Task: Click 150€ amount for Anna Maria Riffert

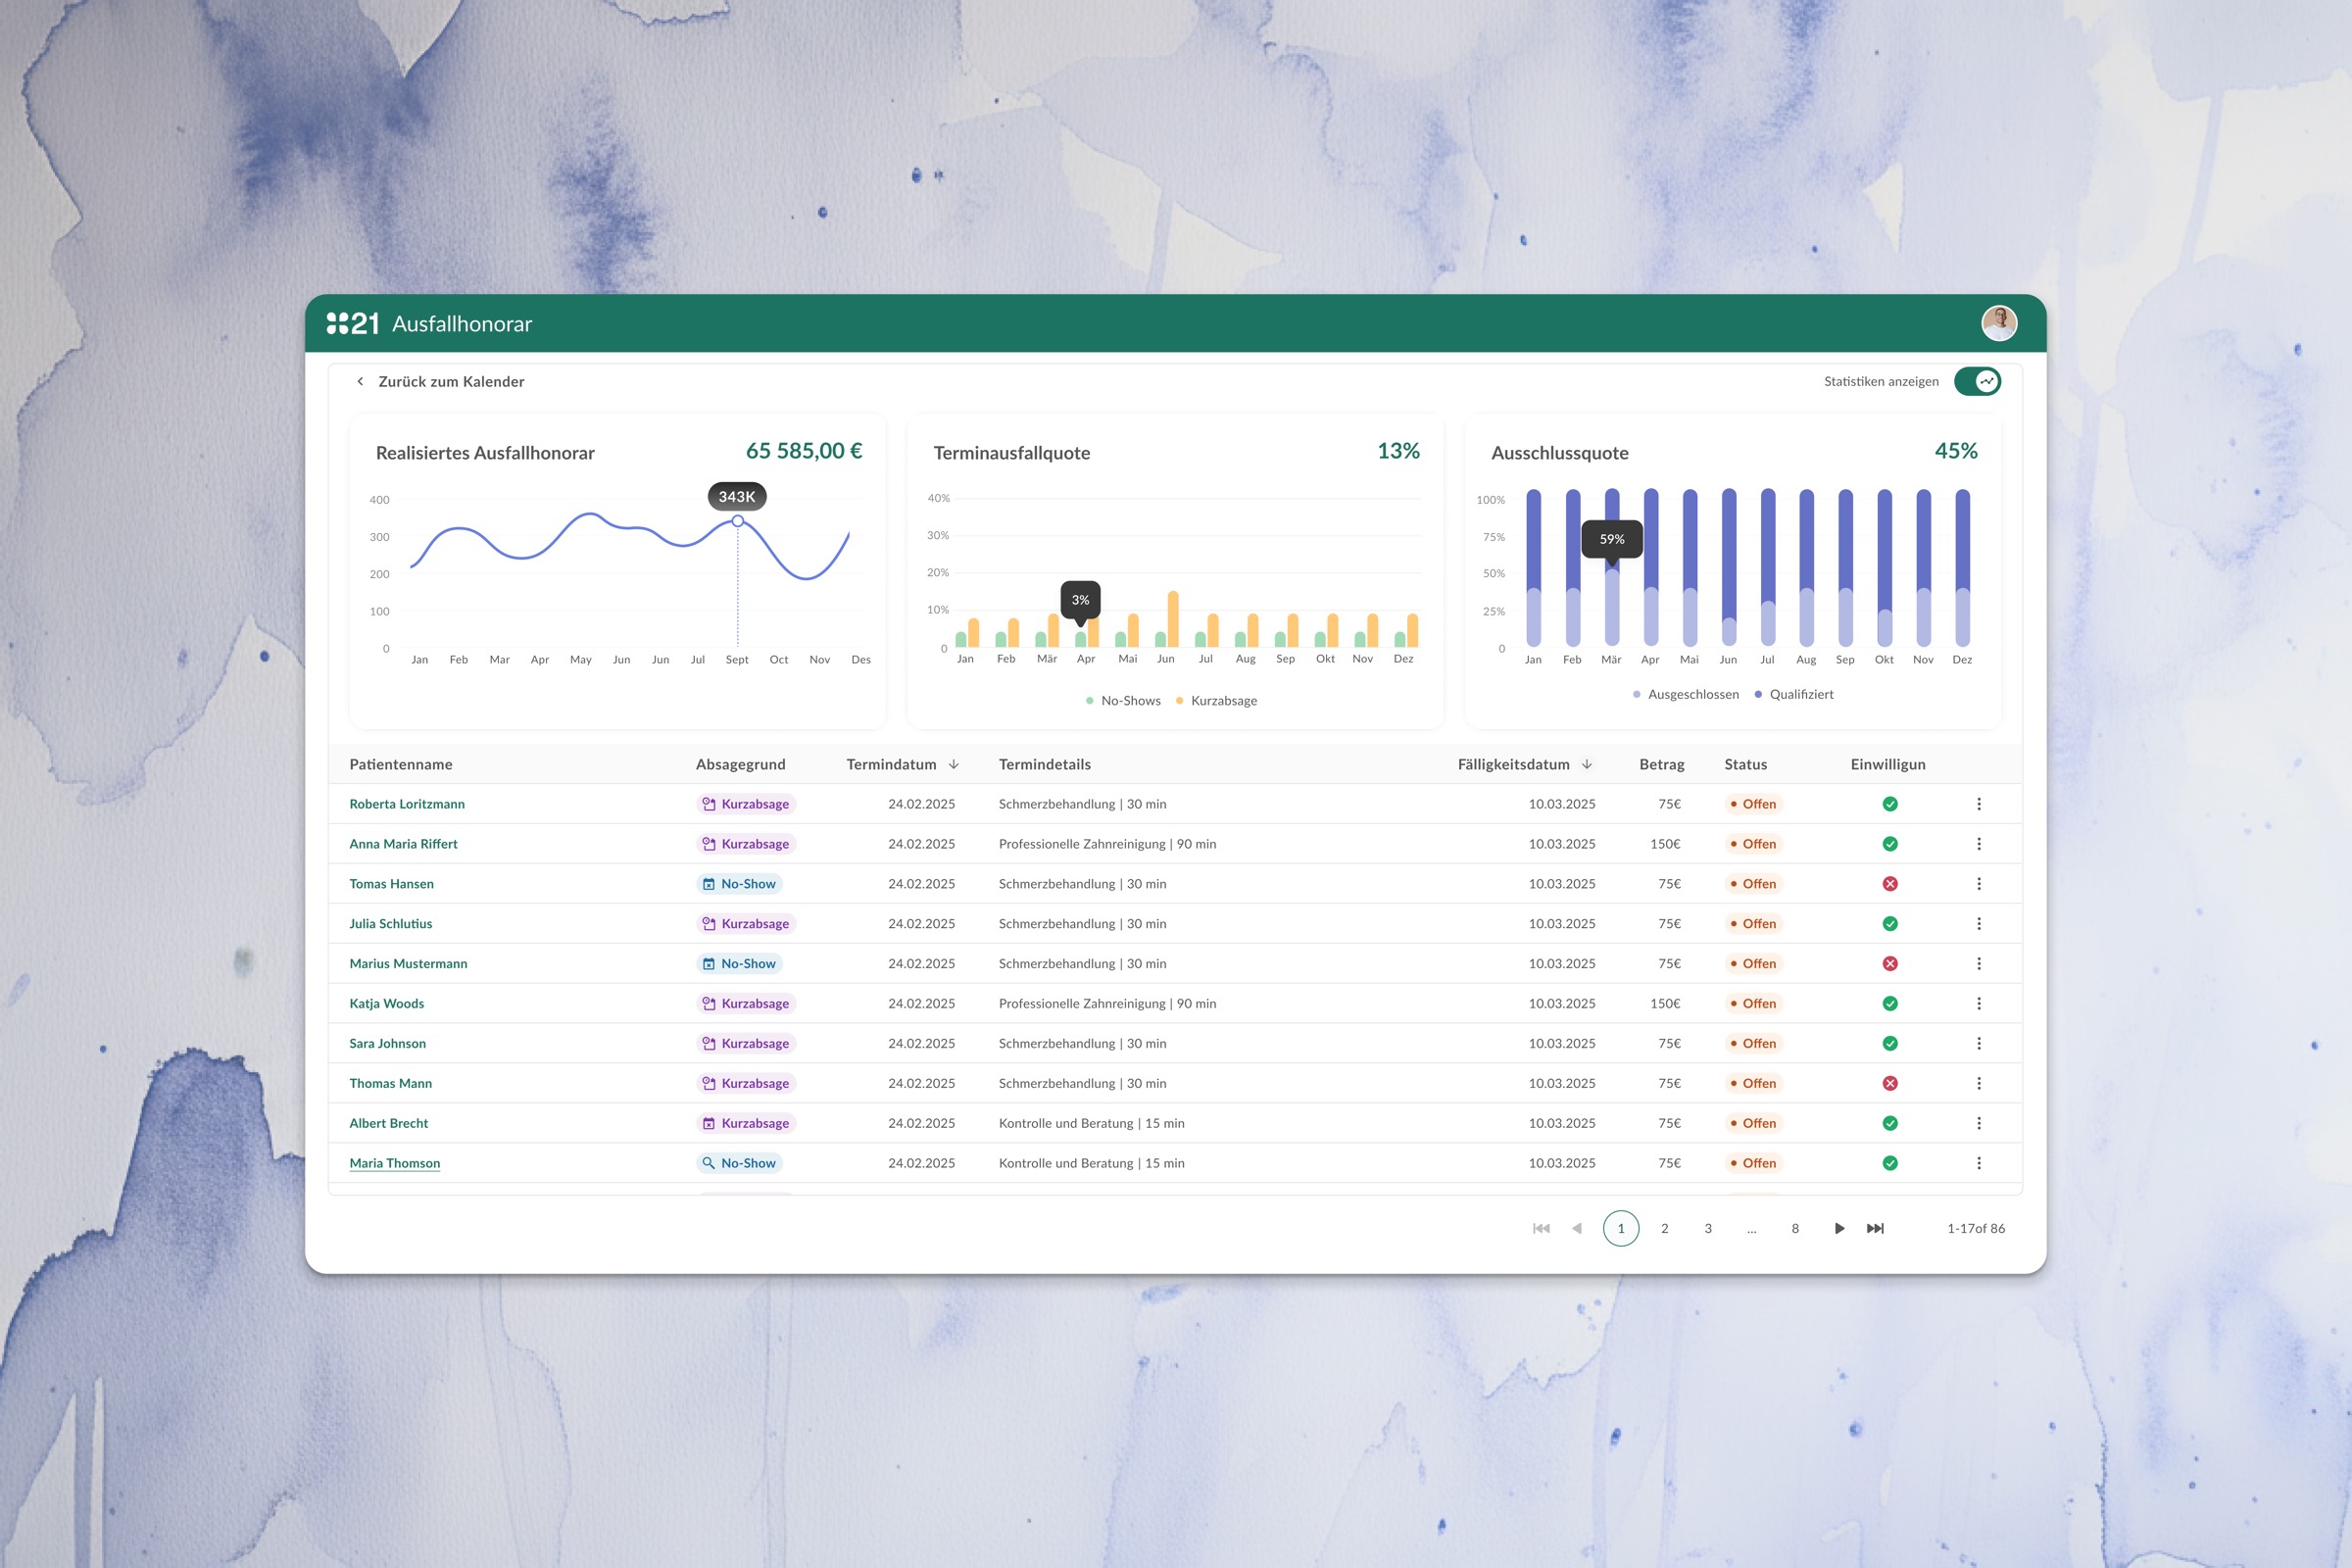Action: pos(1665,844)
